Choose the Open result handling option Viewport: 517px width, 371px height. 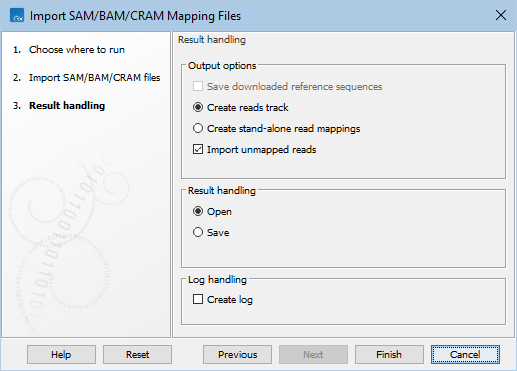tap(198, 211)
